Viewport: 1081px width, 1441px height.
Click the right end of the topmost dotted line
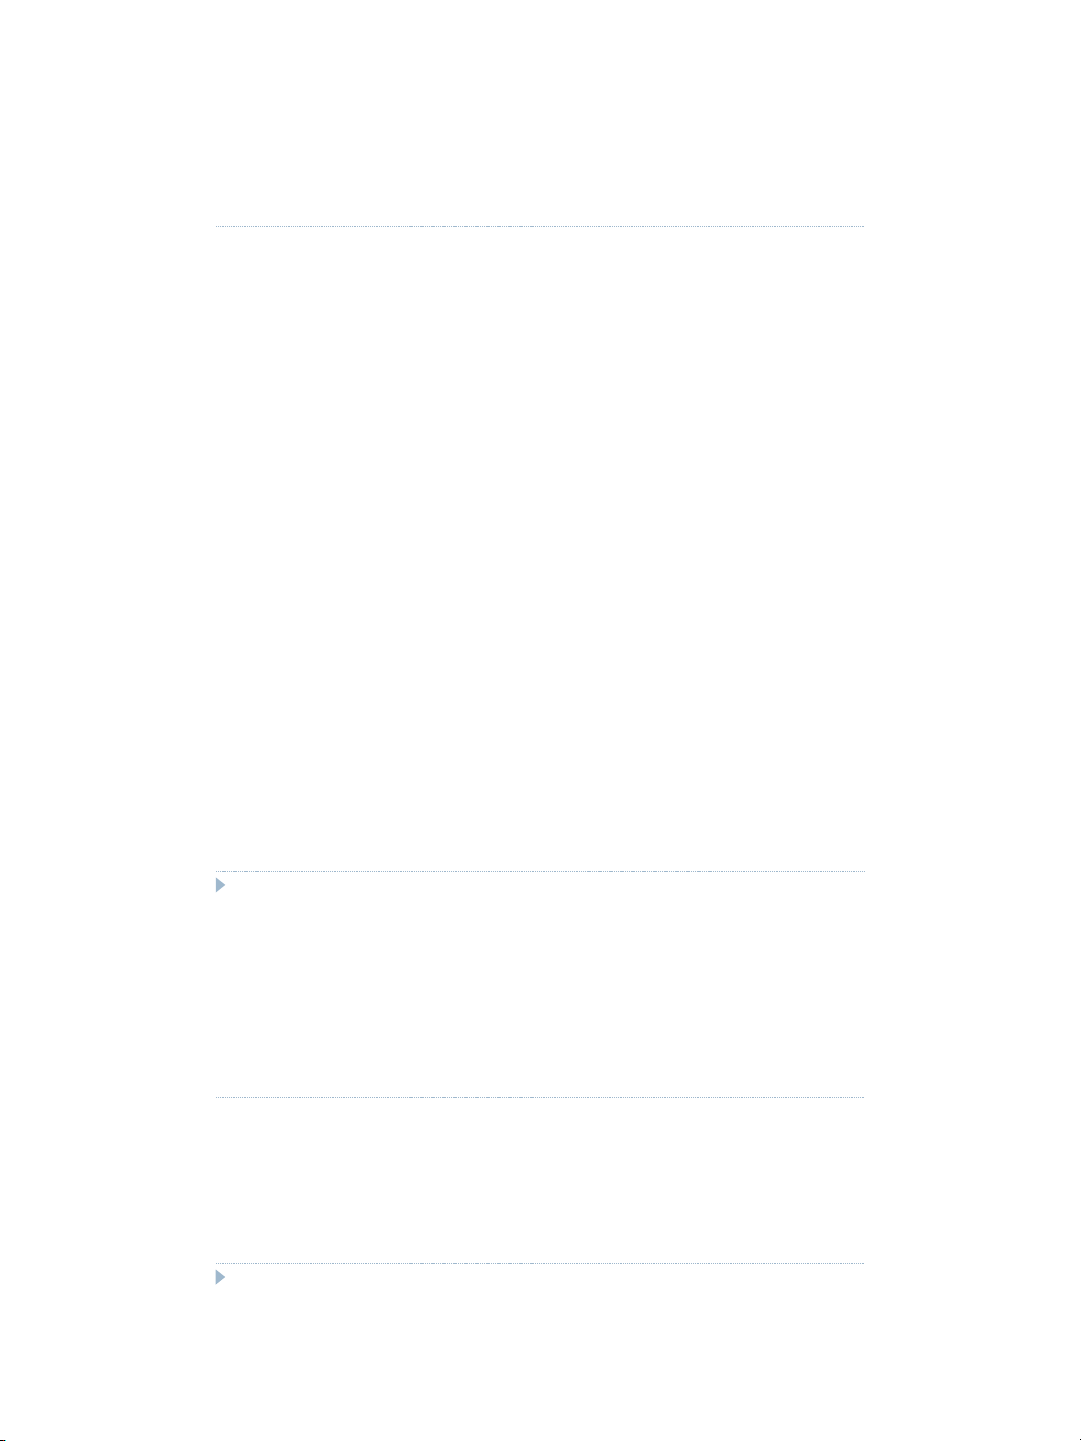[x=862, y=227]
